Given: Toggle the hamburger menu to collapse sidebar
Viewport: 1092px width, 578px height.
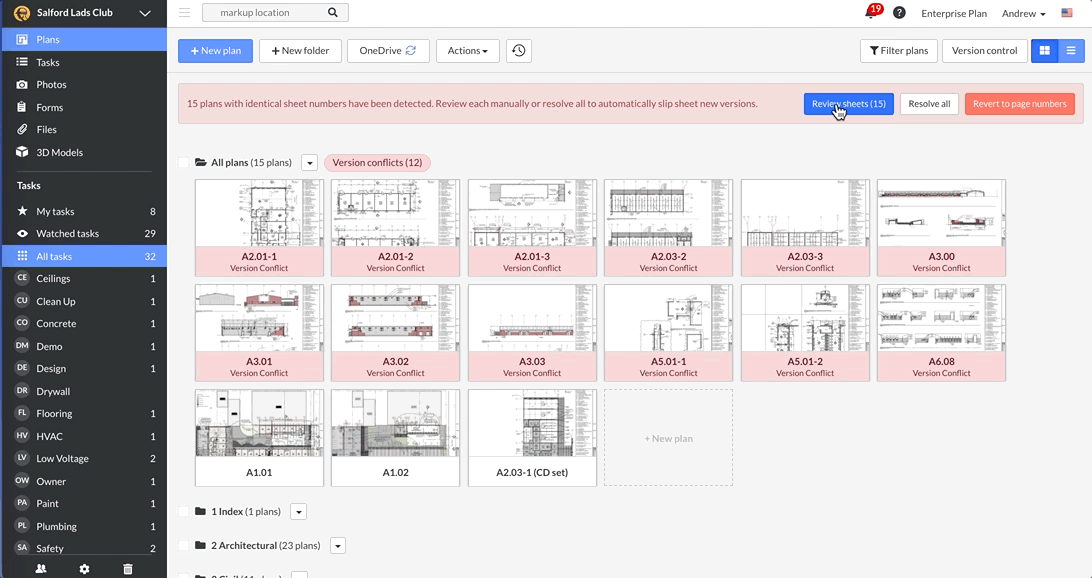Looking at the screenshot, I should click(x=184, y=13).
